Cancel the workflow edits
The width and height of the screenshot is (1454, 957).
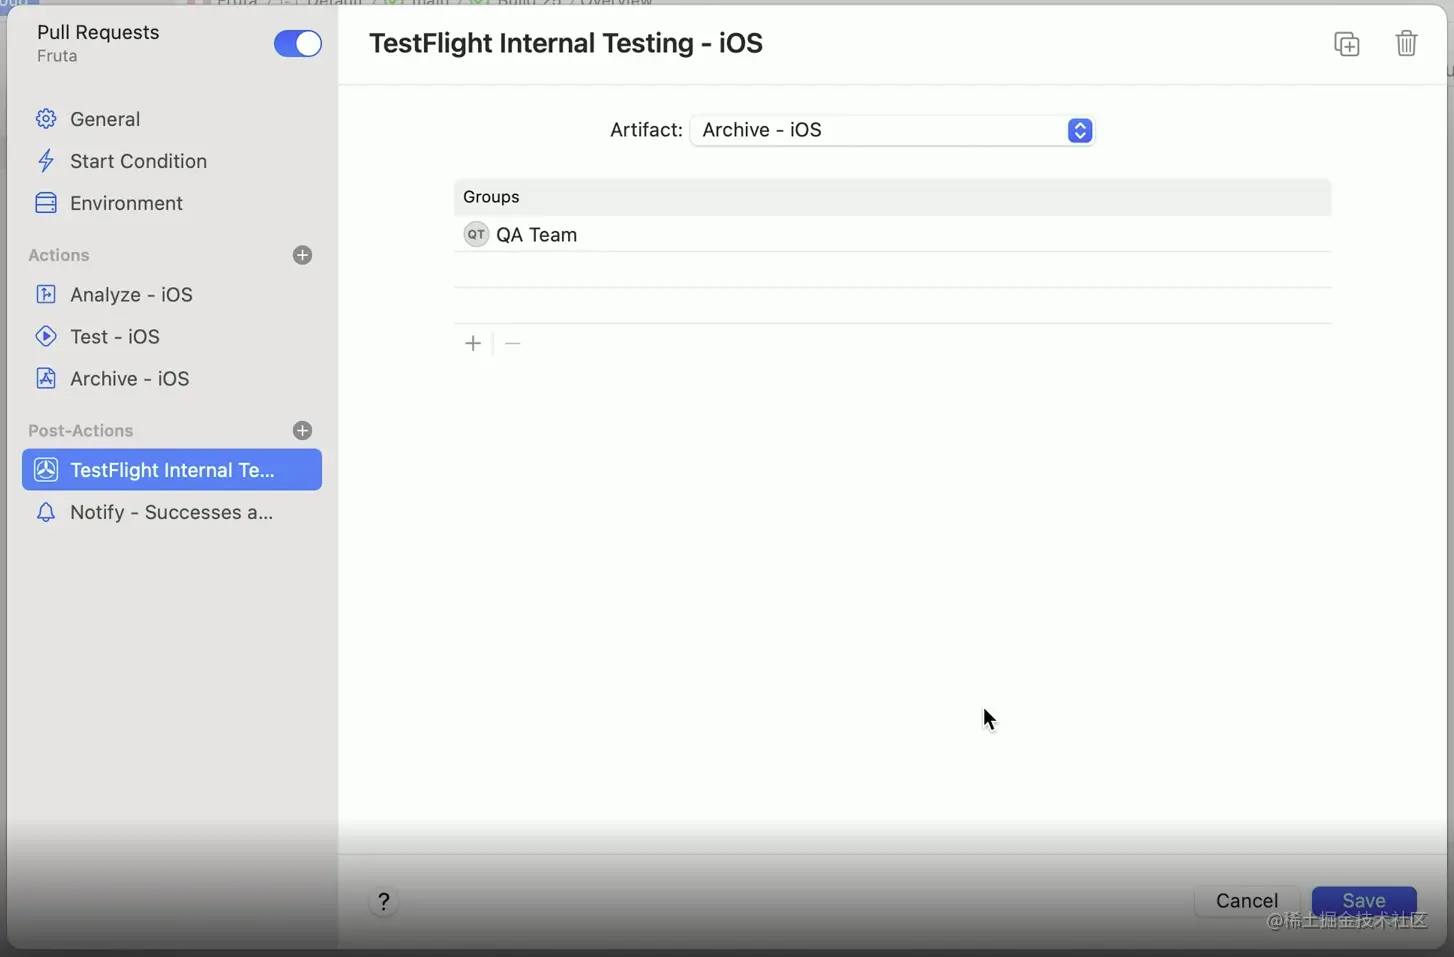pyautogui.click(x=1247, y=900)
